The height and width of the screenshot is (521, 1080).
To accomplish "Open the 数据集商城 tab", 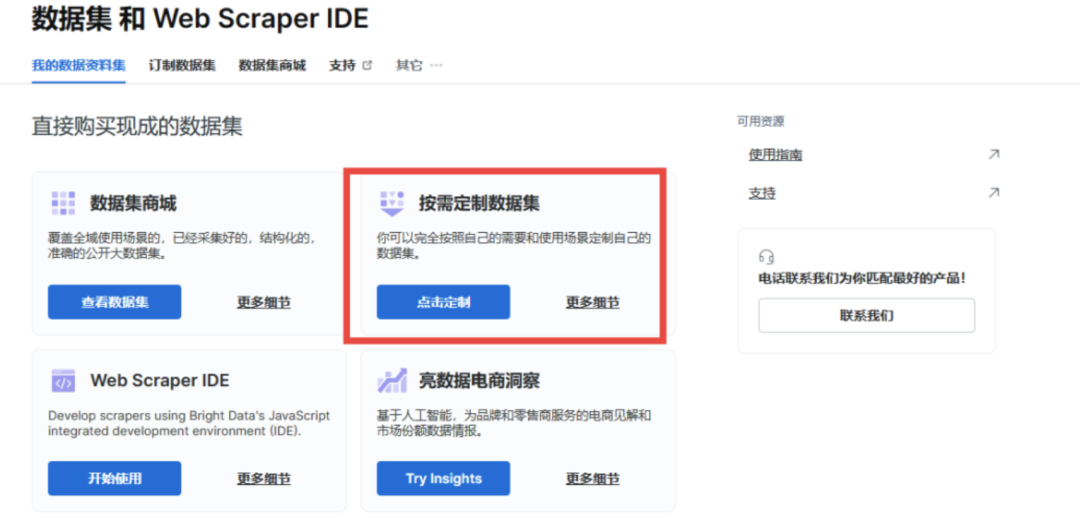I will [272, 65].
